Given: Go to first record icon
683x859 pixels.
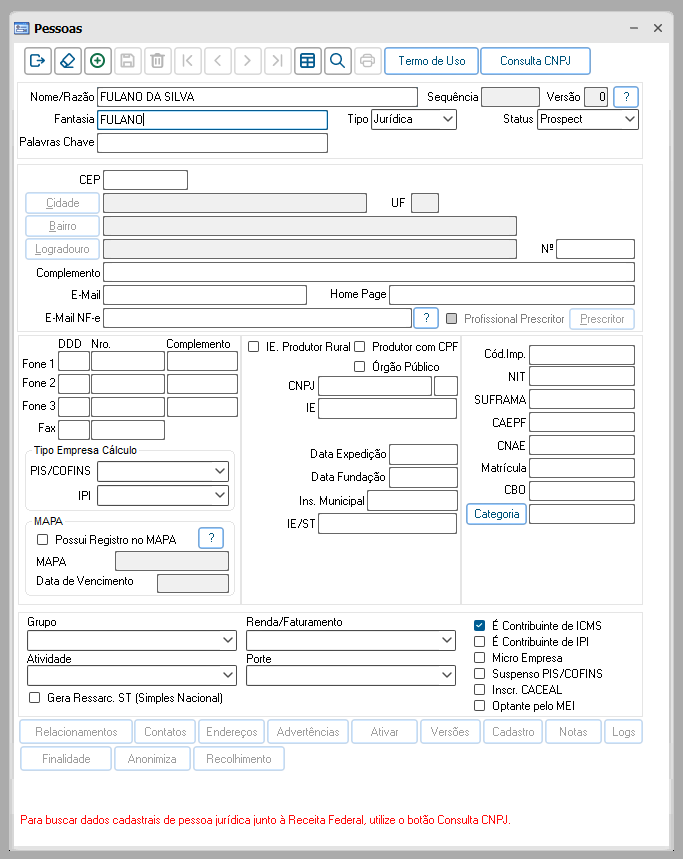Looking at the screenshot, I should coord(188,60).
